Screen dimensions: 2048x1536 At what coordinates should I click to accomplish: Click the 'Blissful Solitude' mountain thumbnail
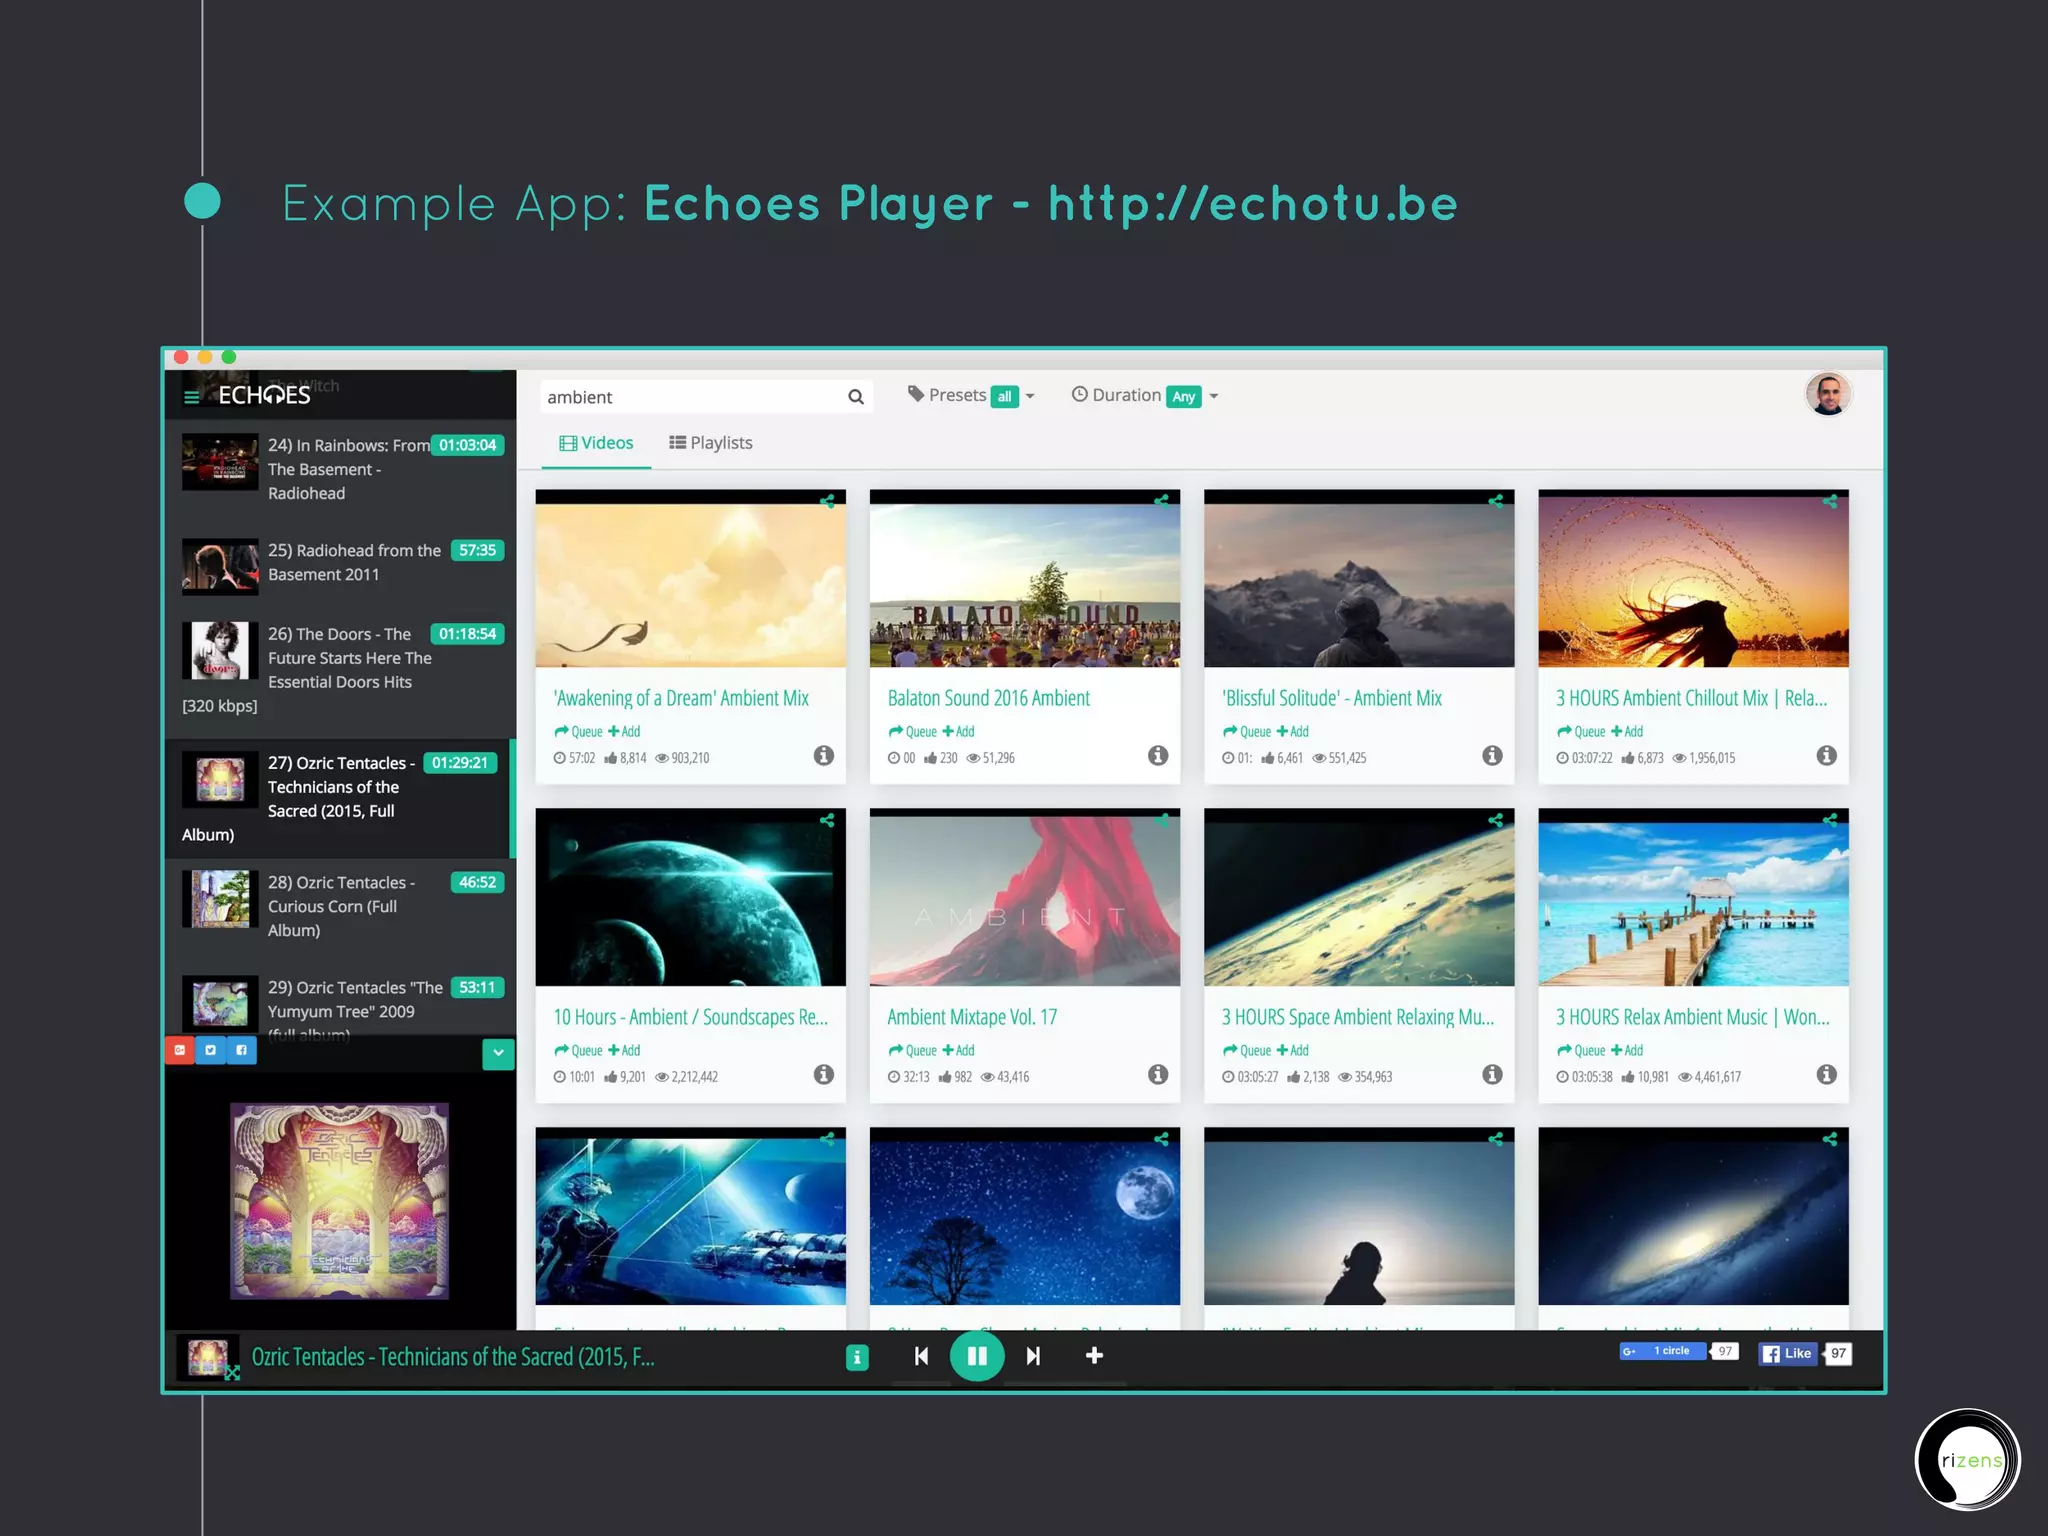[1358, 578]
